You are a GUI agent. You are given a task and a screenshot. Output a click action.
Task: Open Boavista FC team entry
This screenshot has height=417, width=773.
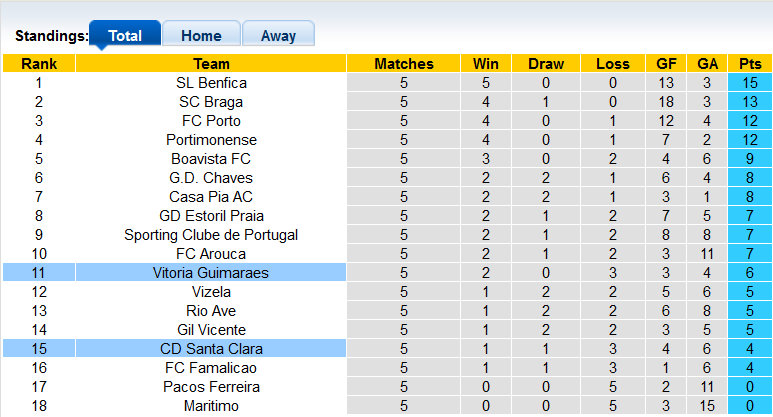[211, 159]
